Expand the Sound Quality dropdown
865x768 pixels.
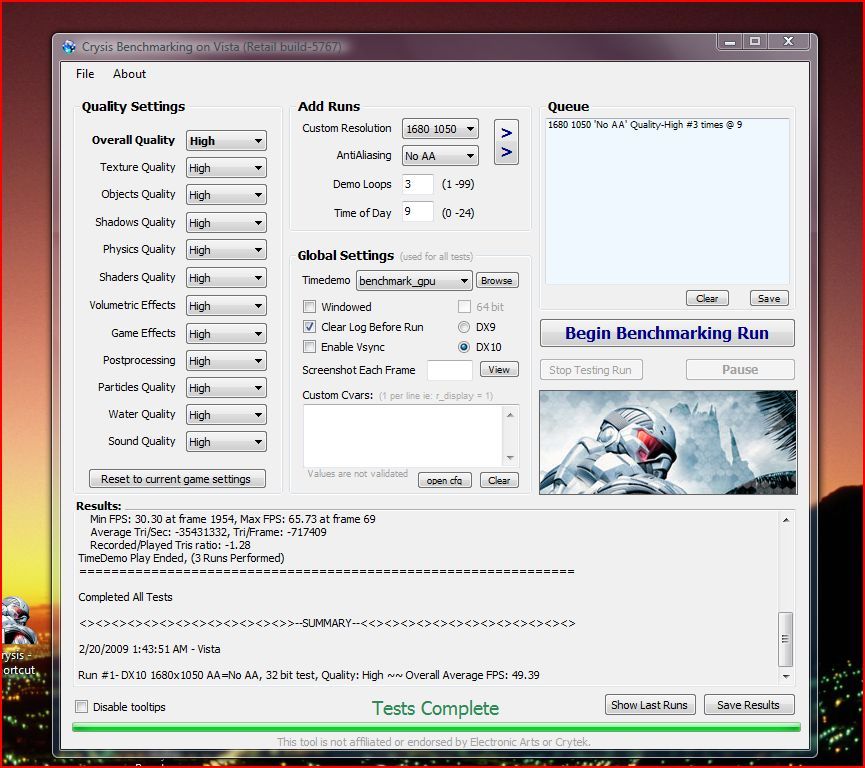(x=226, y=442)
